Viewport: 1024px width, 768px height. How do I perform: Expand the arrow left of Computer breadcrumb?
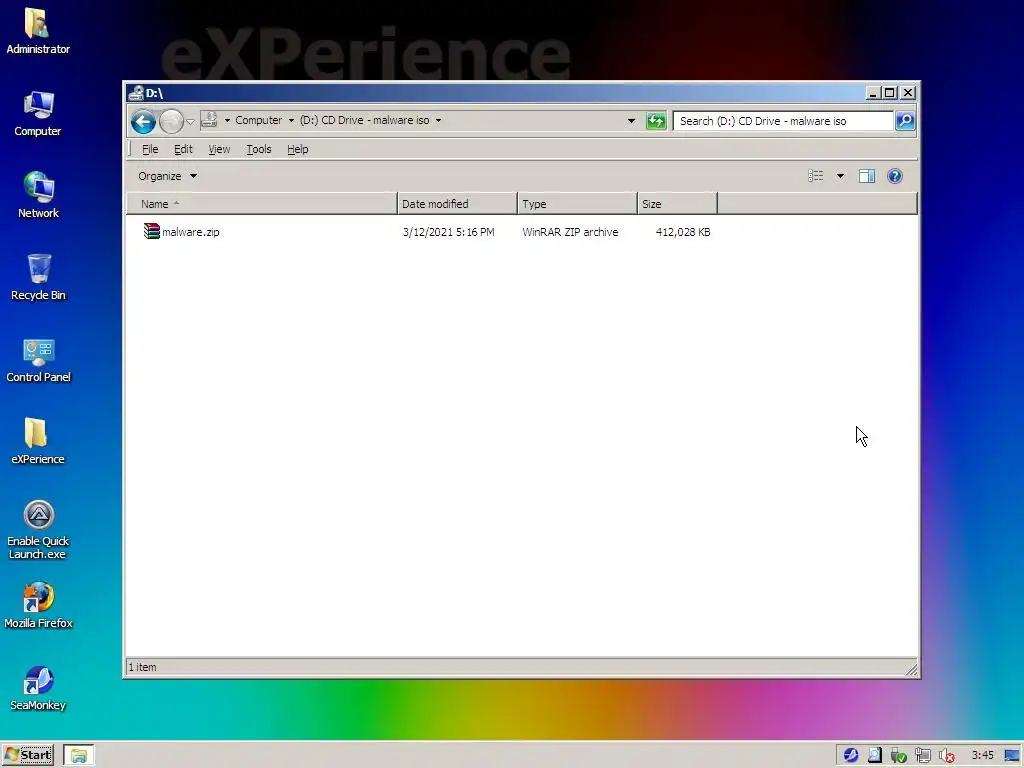227,121
